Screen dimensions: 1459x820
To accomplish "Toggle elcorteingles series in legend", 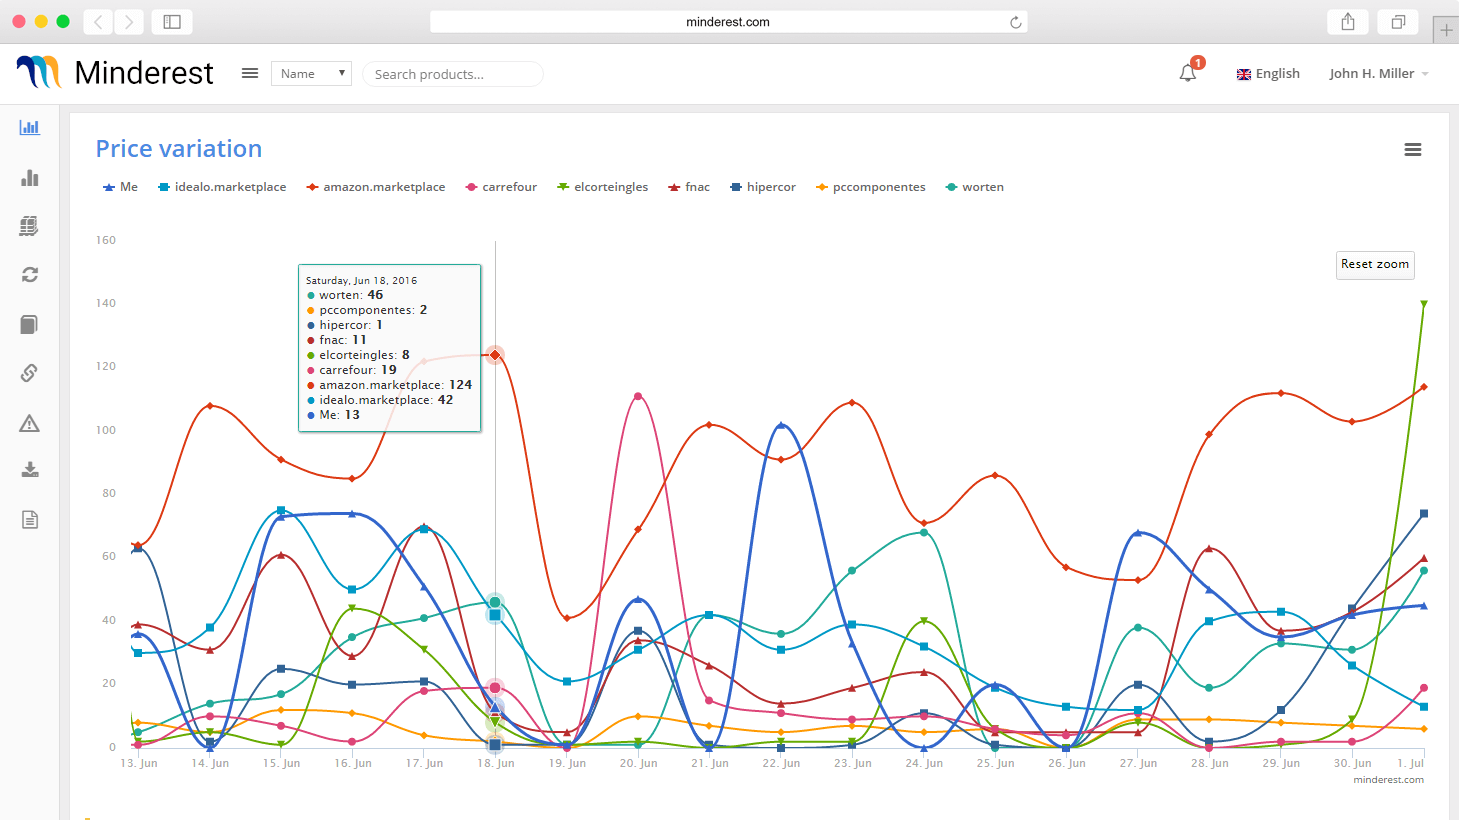I will coord(603,187).
